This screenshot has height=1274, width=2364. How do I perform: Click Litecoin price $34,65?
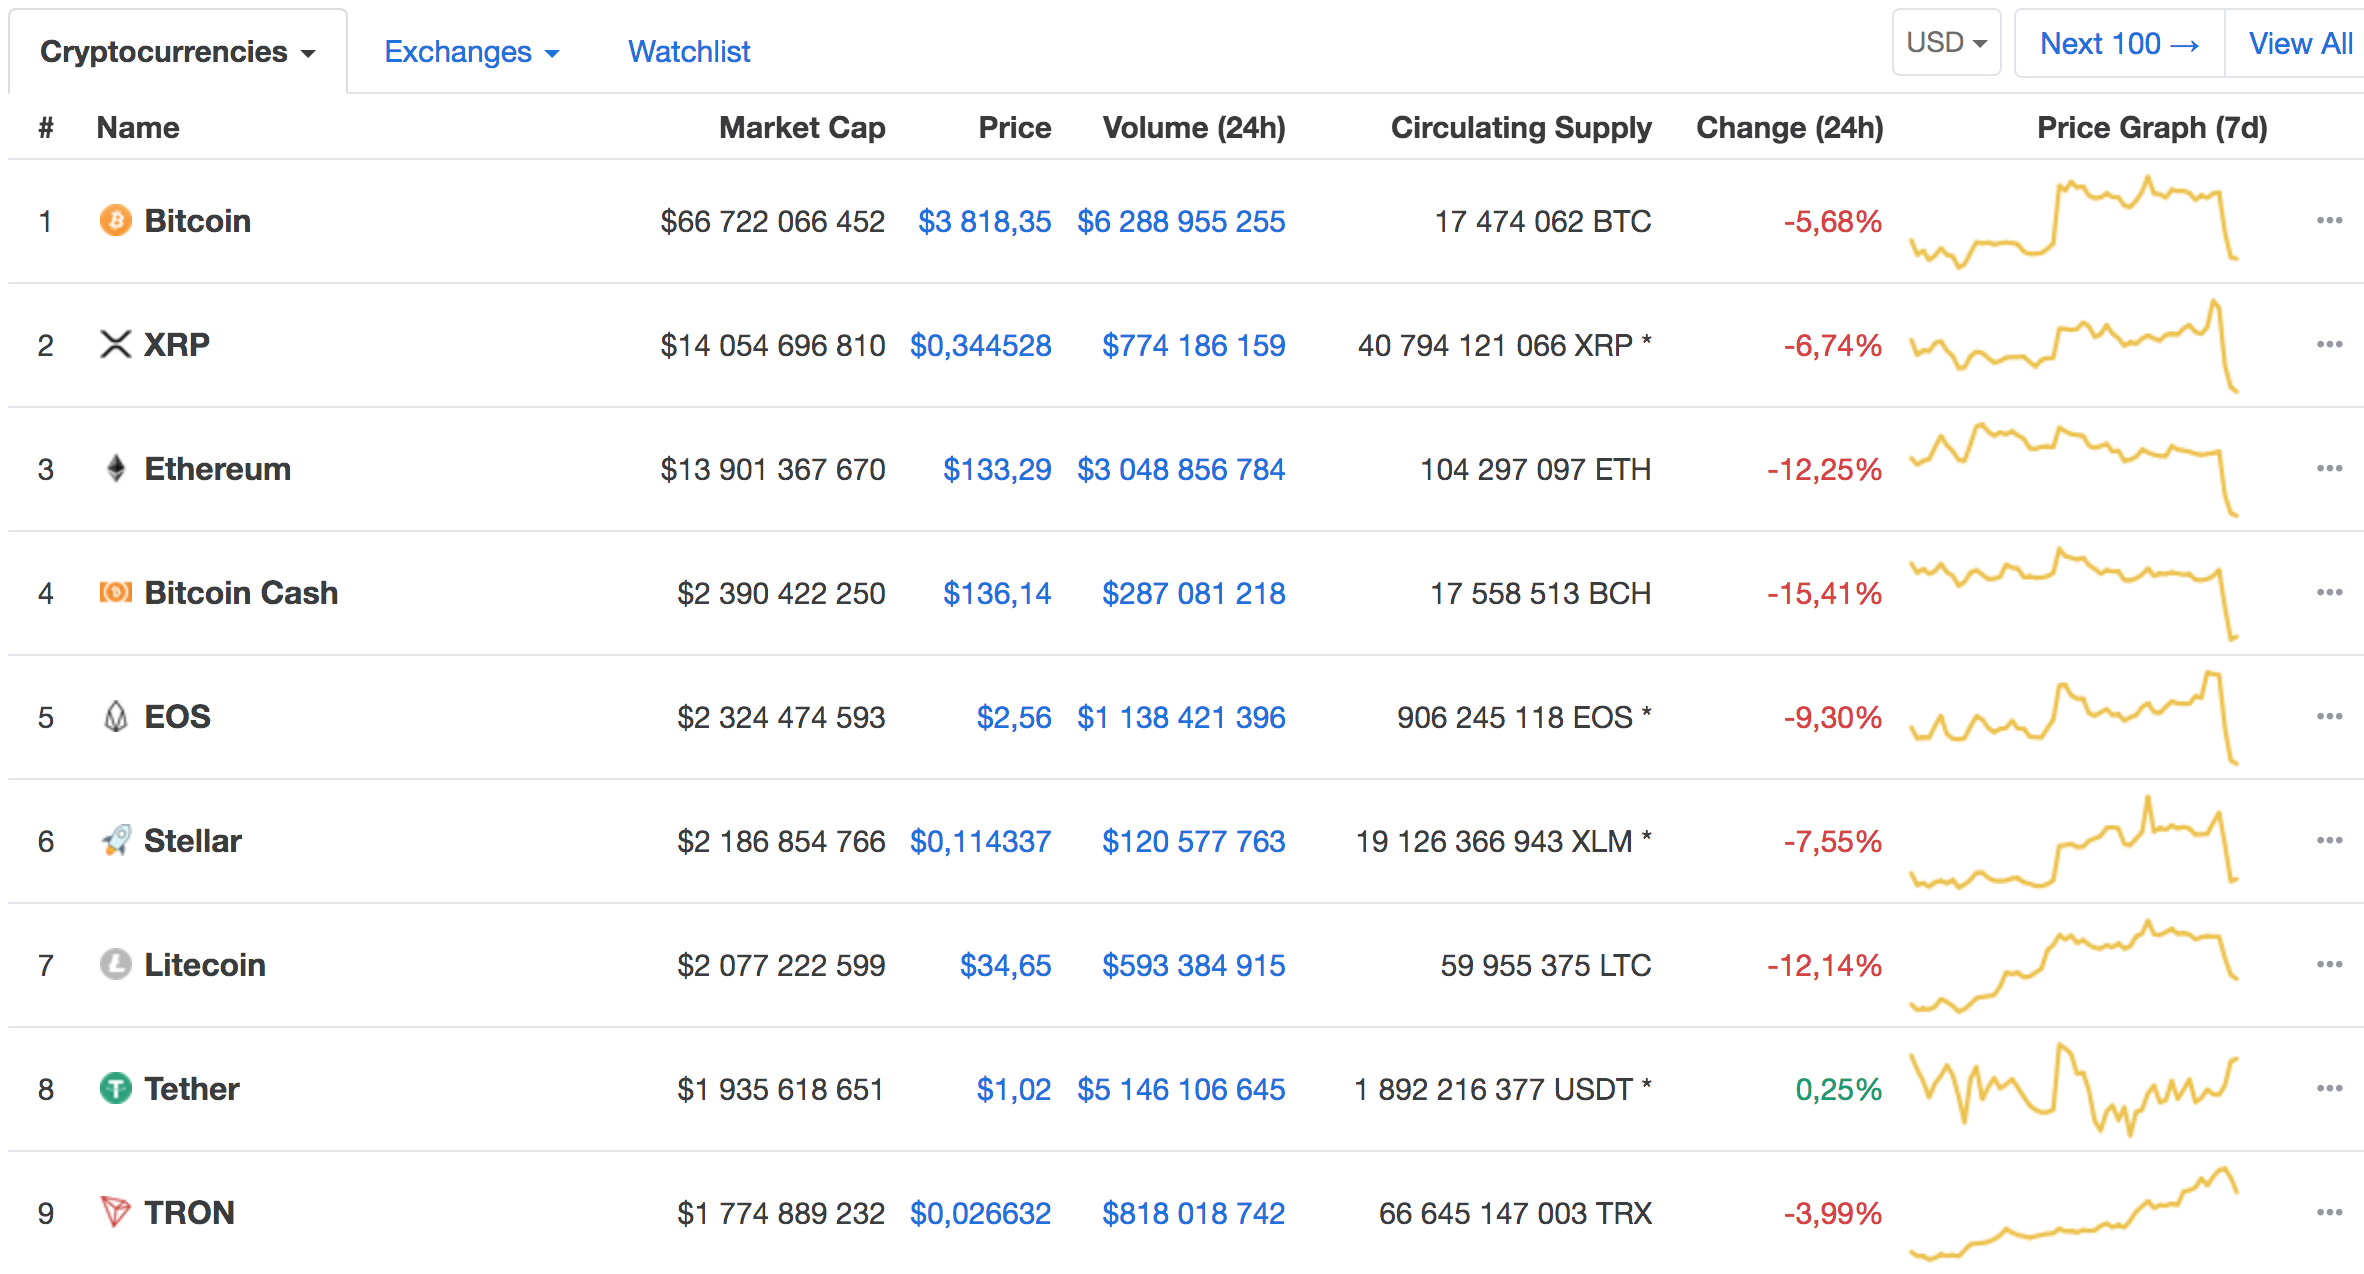[x=1006, y=965]
